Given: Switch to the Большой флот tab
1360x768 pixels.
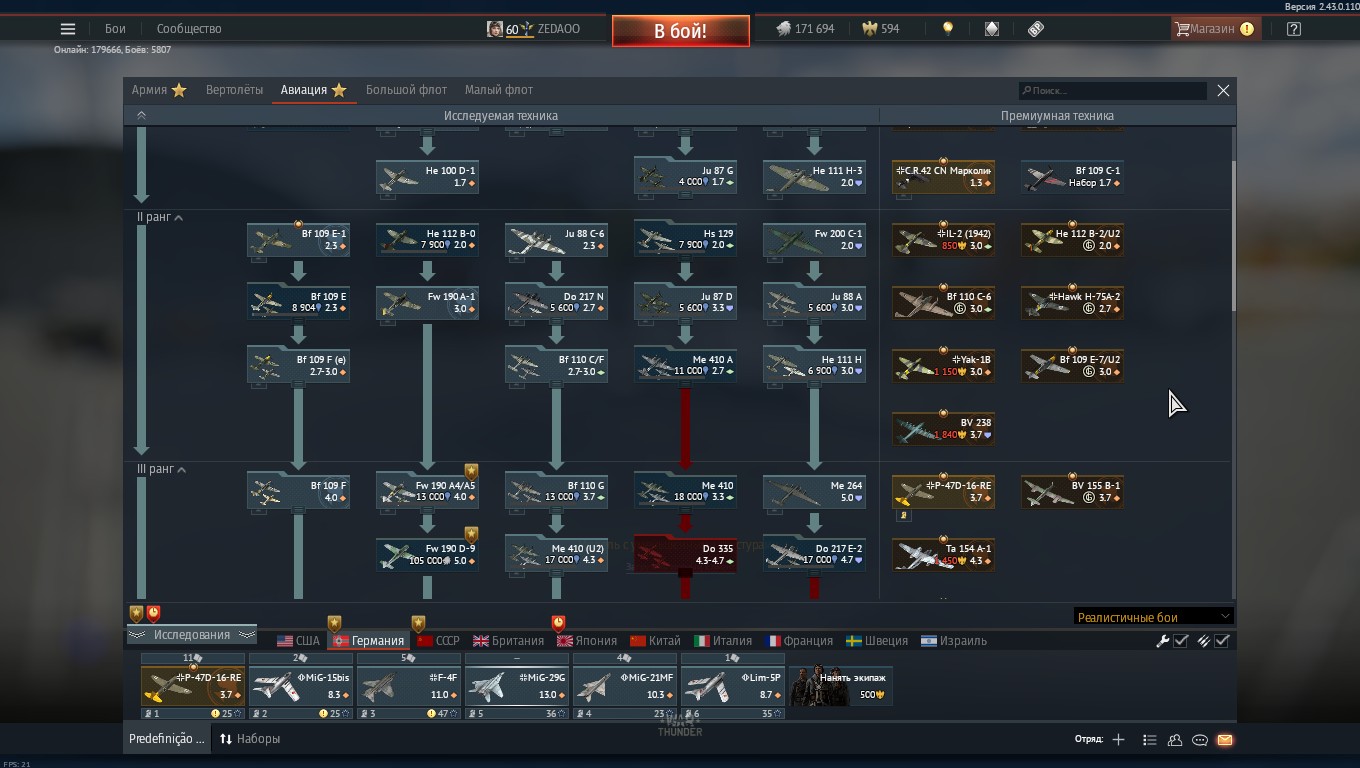Looking at the screenshot, I should (x=406, y=90).
